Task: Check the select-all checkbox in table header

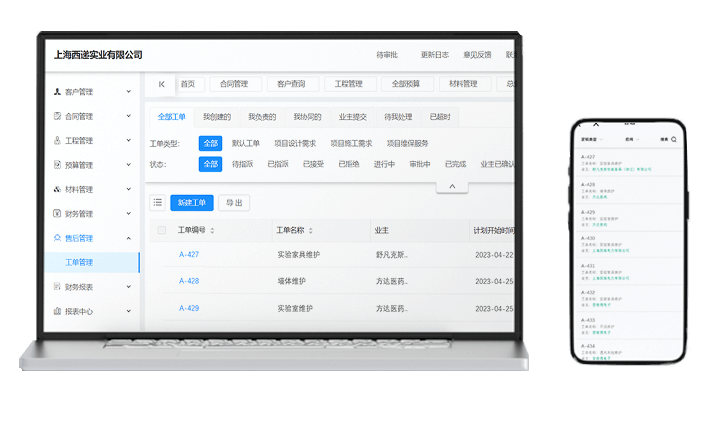Action: coord(161,230)
